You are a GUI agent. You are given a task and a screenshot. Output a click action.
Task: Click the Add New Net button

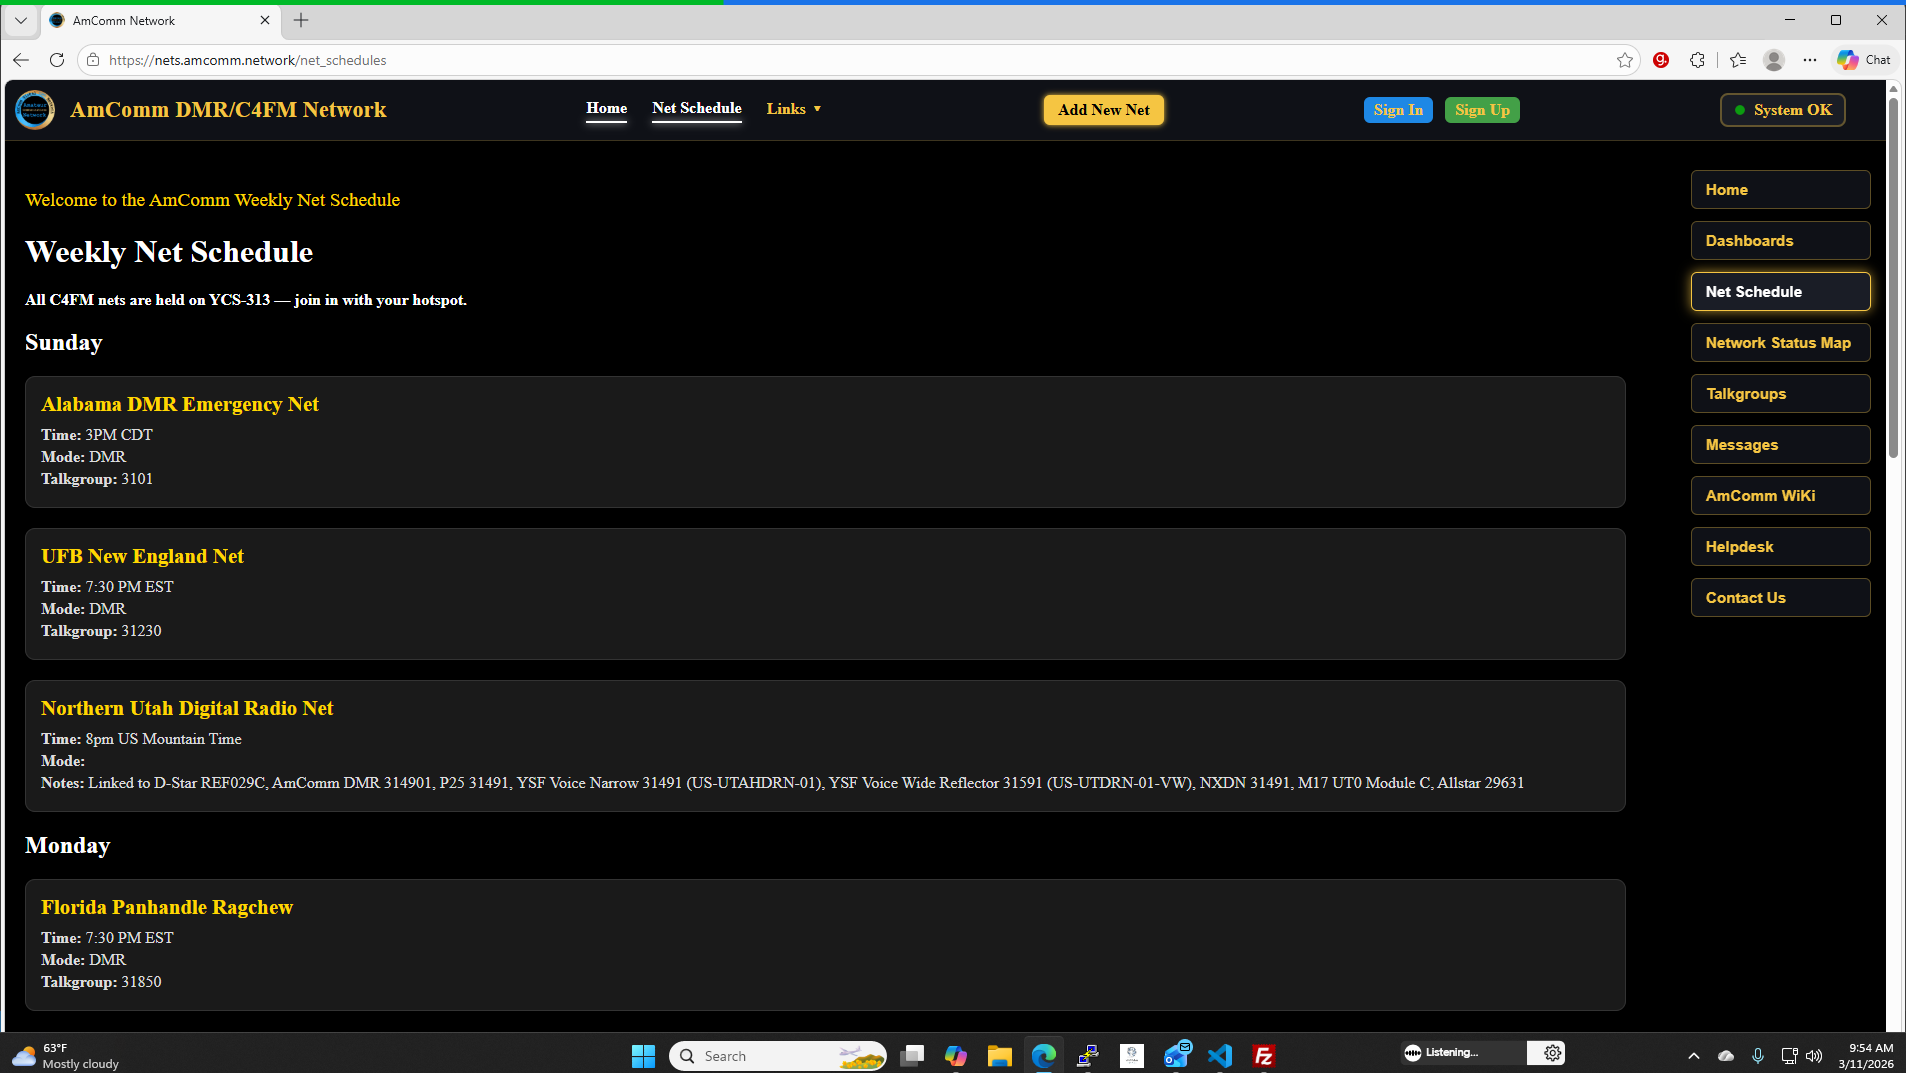point(1103,110)
